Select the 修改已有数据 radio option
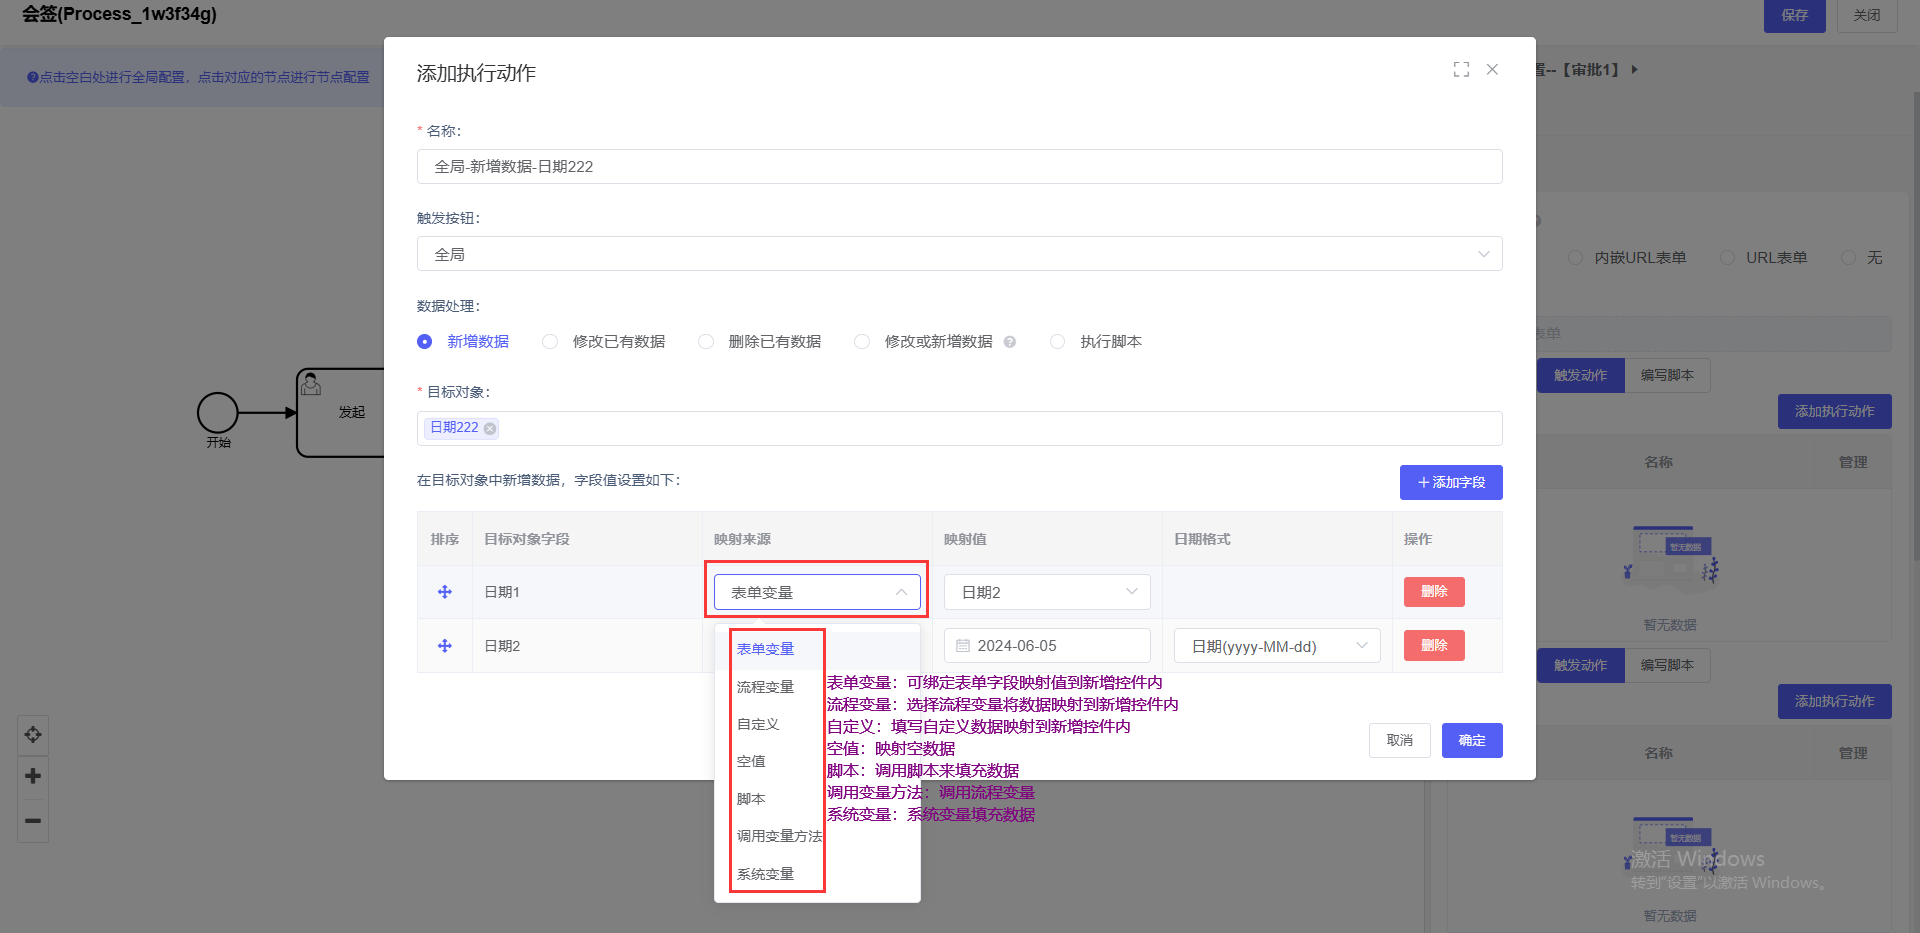 [x=550, y=342]
